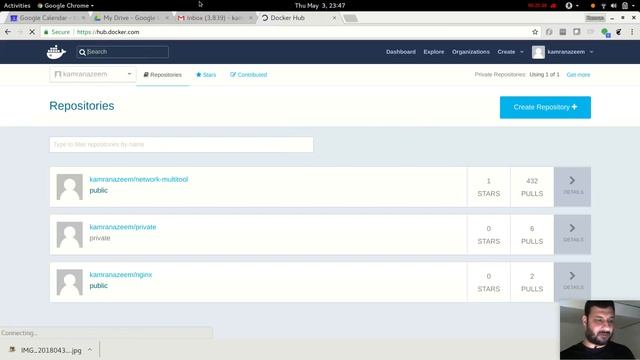This screenshot has width=640, height=360.
Task: Click the battery icon in top bar
Action: click(x=624, y=6)
